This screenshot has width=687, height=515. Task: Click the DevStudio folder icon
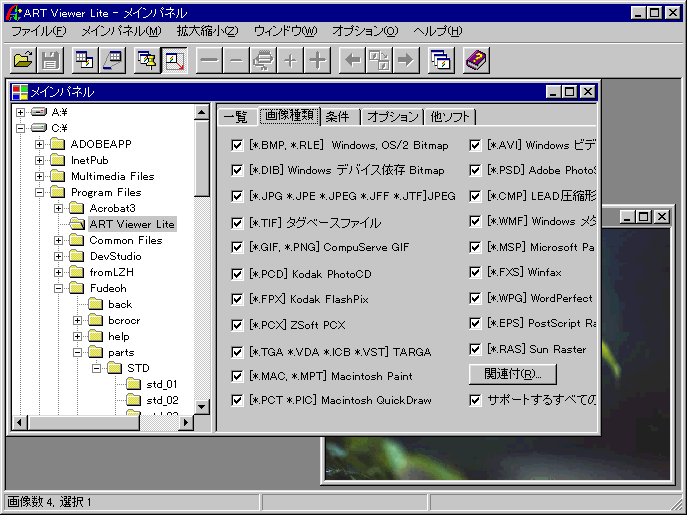pos(77,256)
